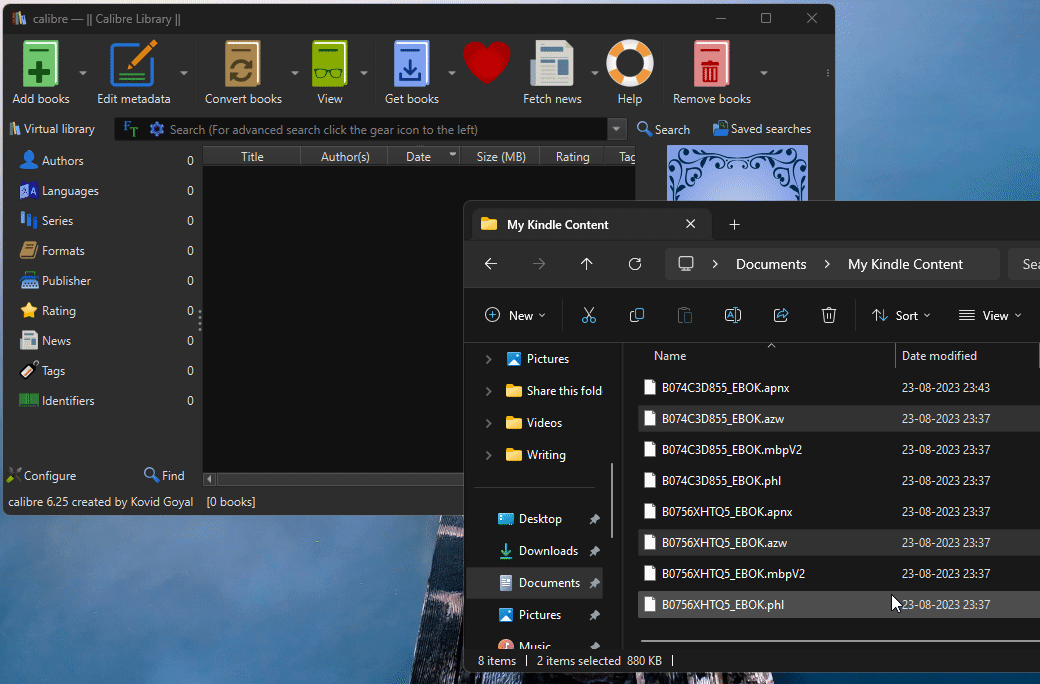
Task: Click the Saved searches button
Action: [761, 129]
